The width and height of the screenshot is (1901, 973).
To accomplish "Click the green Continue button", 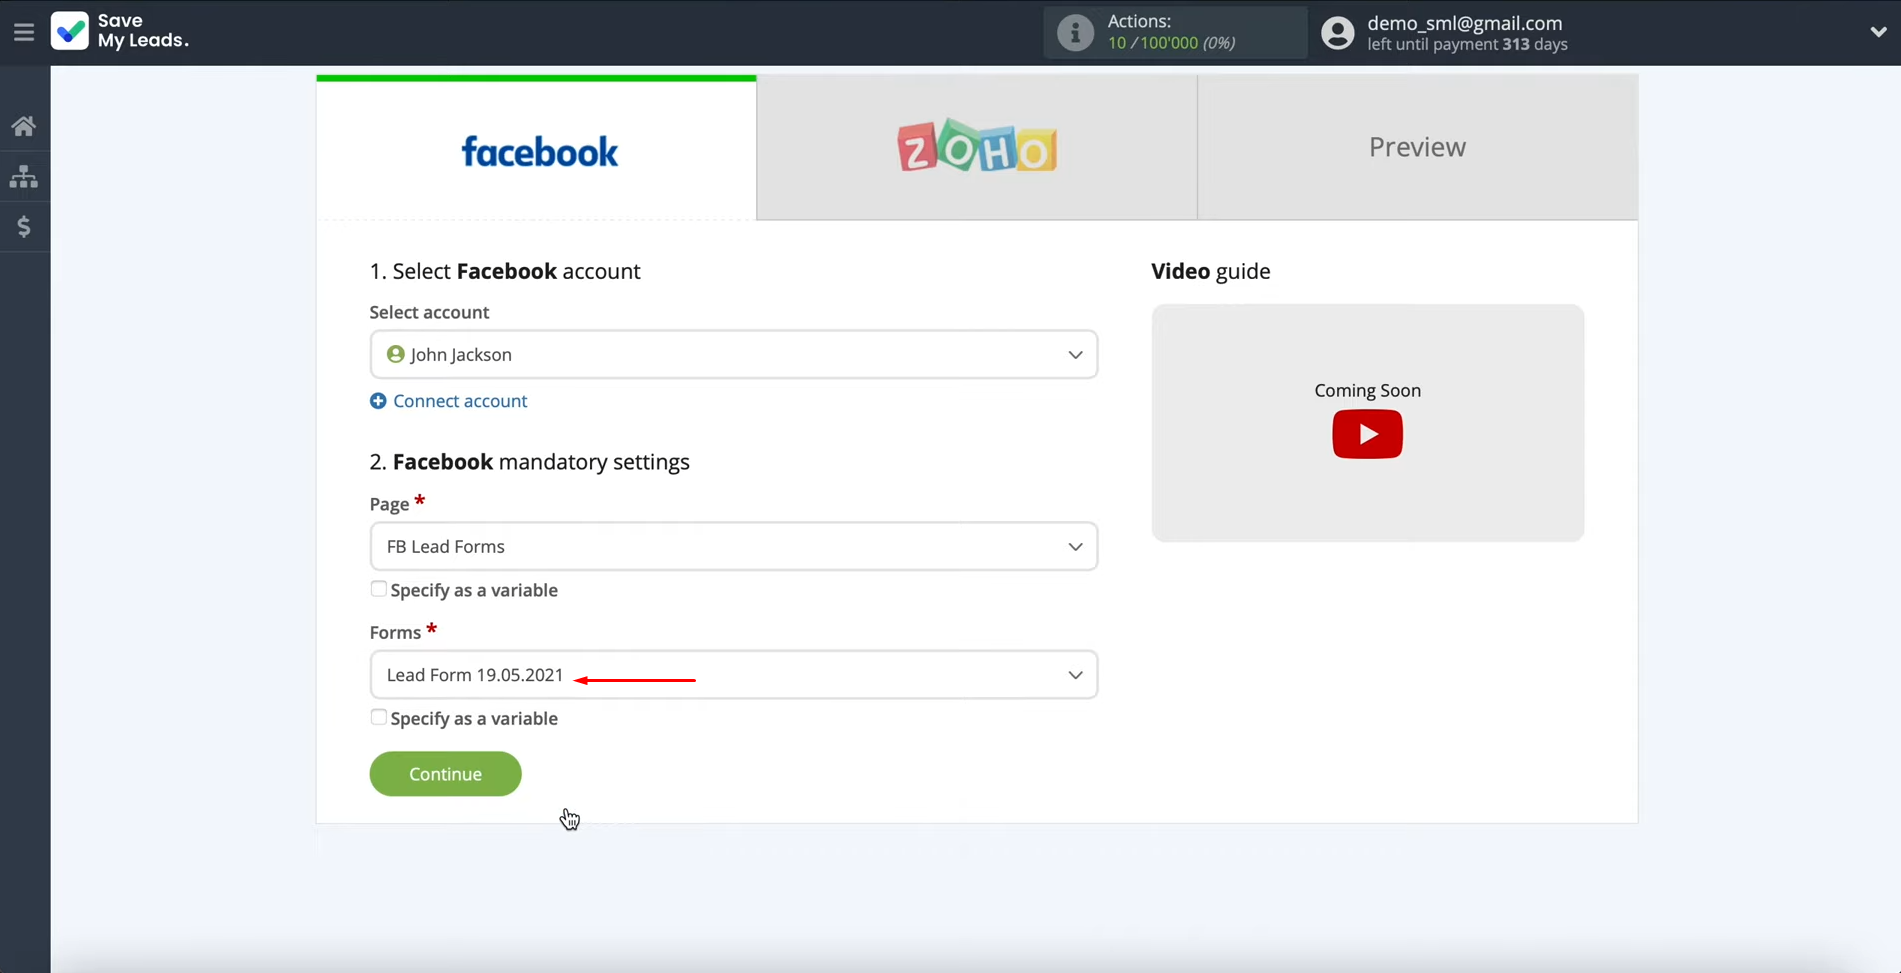I will 446,774.
